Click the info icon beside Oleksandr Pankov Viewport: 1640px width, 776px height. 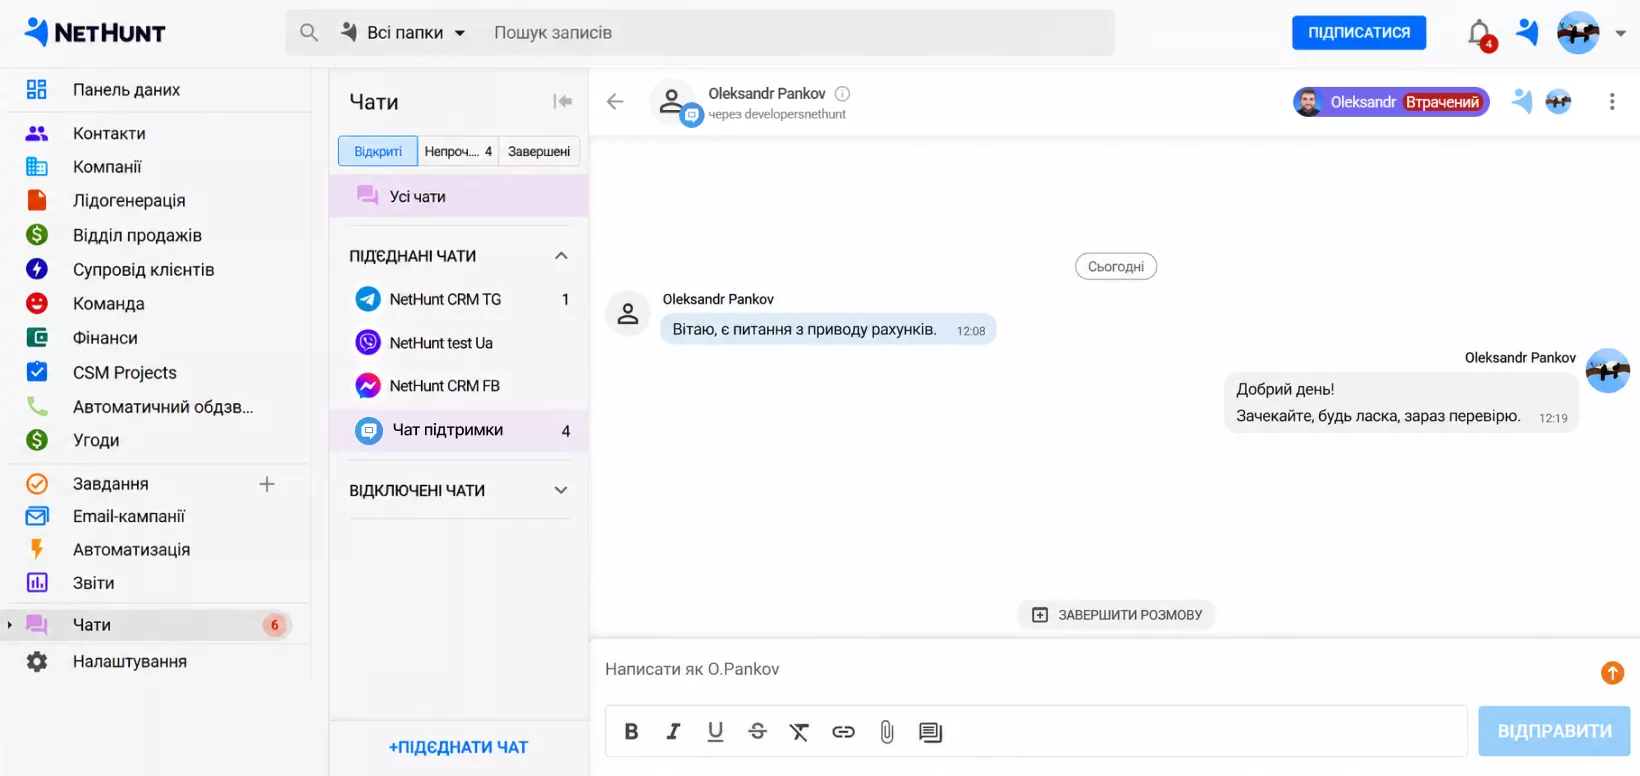(x=843, y=94)
